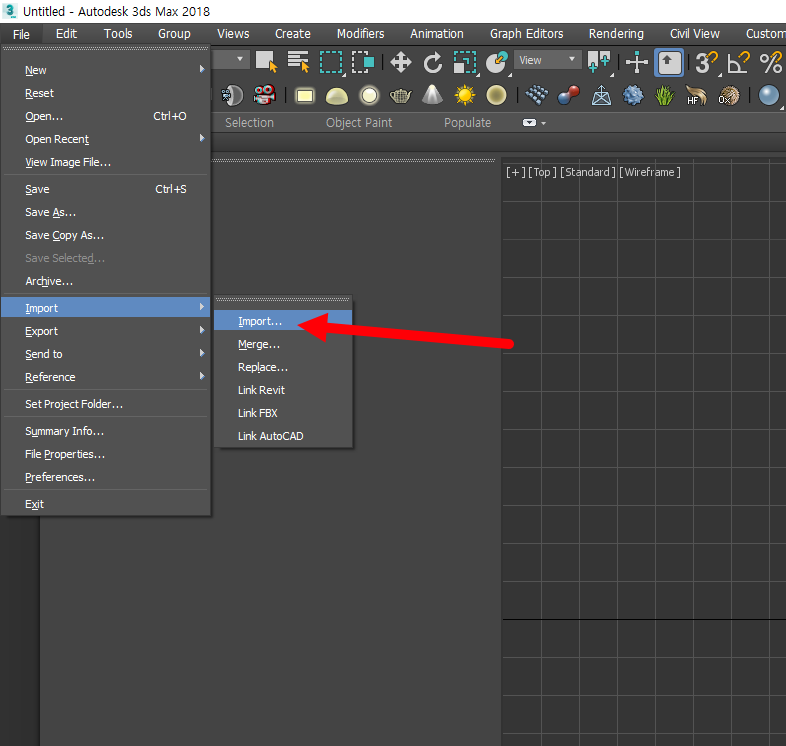Screen dimensions: 786x746
Task: Click the red movie camera icon
Action: pos(265,95)
